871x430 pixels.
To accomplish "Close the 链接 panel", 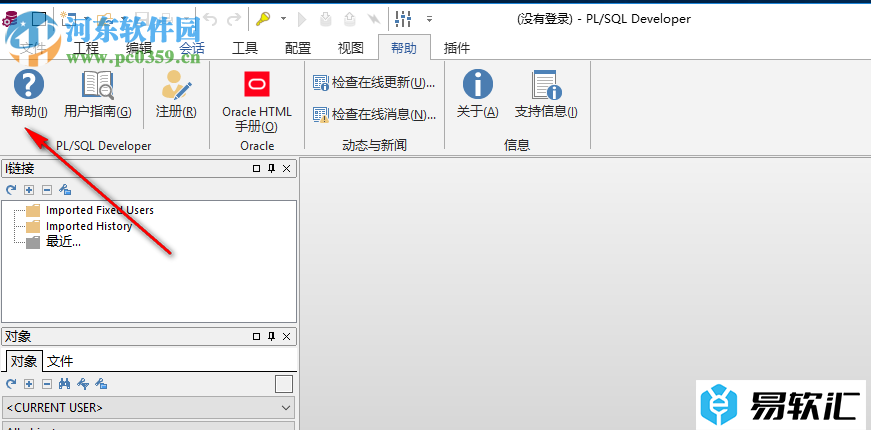I will point(287,168).
